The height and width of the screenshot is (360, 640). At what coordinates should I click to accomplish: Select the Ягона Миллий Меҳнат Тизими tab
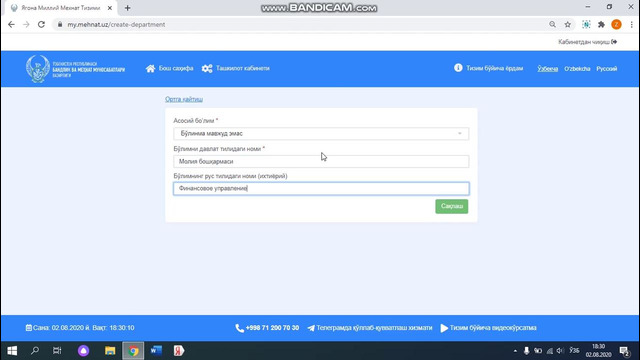tap(60, 8)
